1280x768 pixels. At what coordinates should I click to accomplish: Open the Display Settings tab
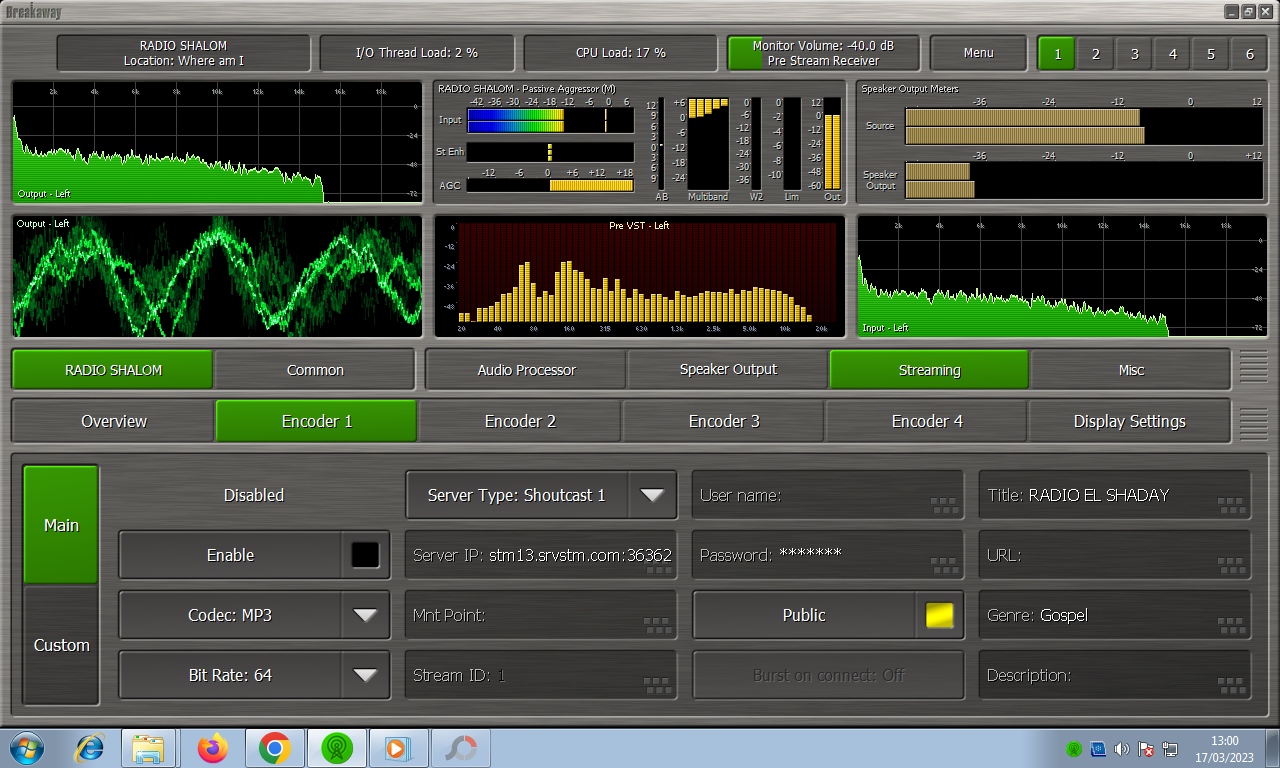tap(1129, 421)
